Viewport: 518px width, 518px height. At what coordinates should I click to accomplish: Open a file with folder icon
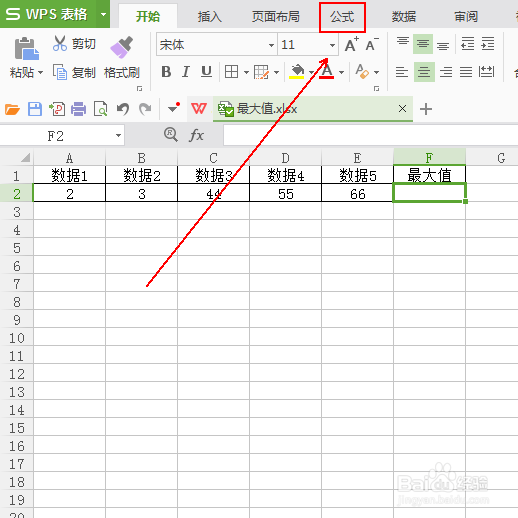coord(12,109)
